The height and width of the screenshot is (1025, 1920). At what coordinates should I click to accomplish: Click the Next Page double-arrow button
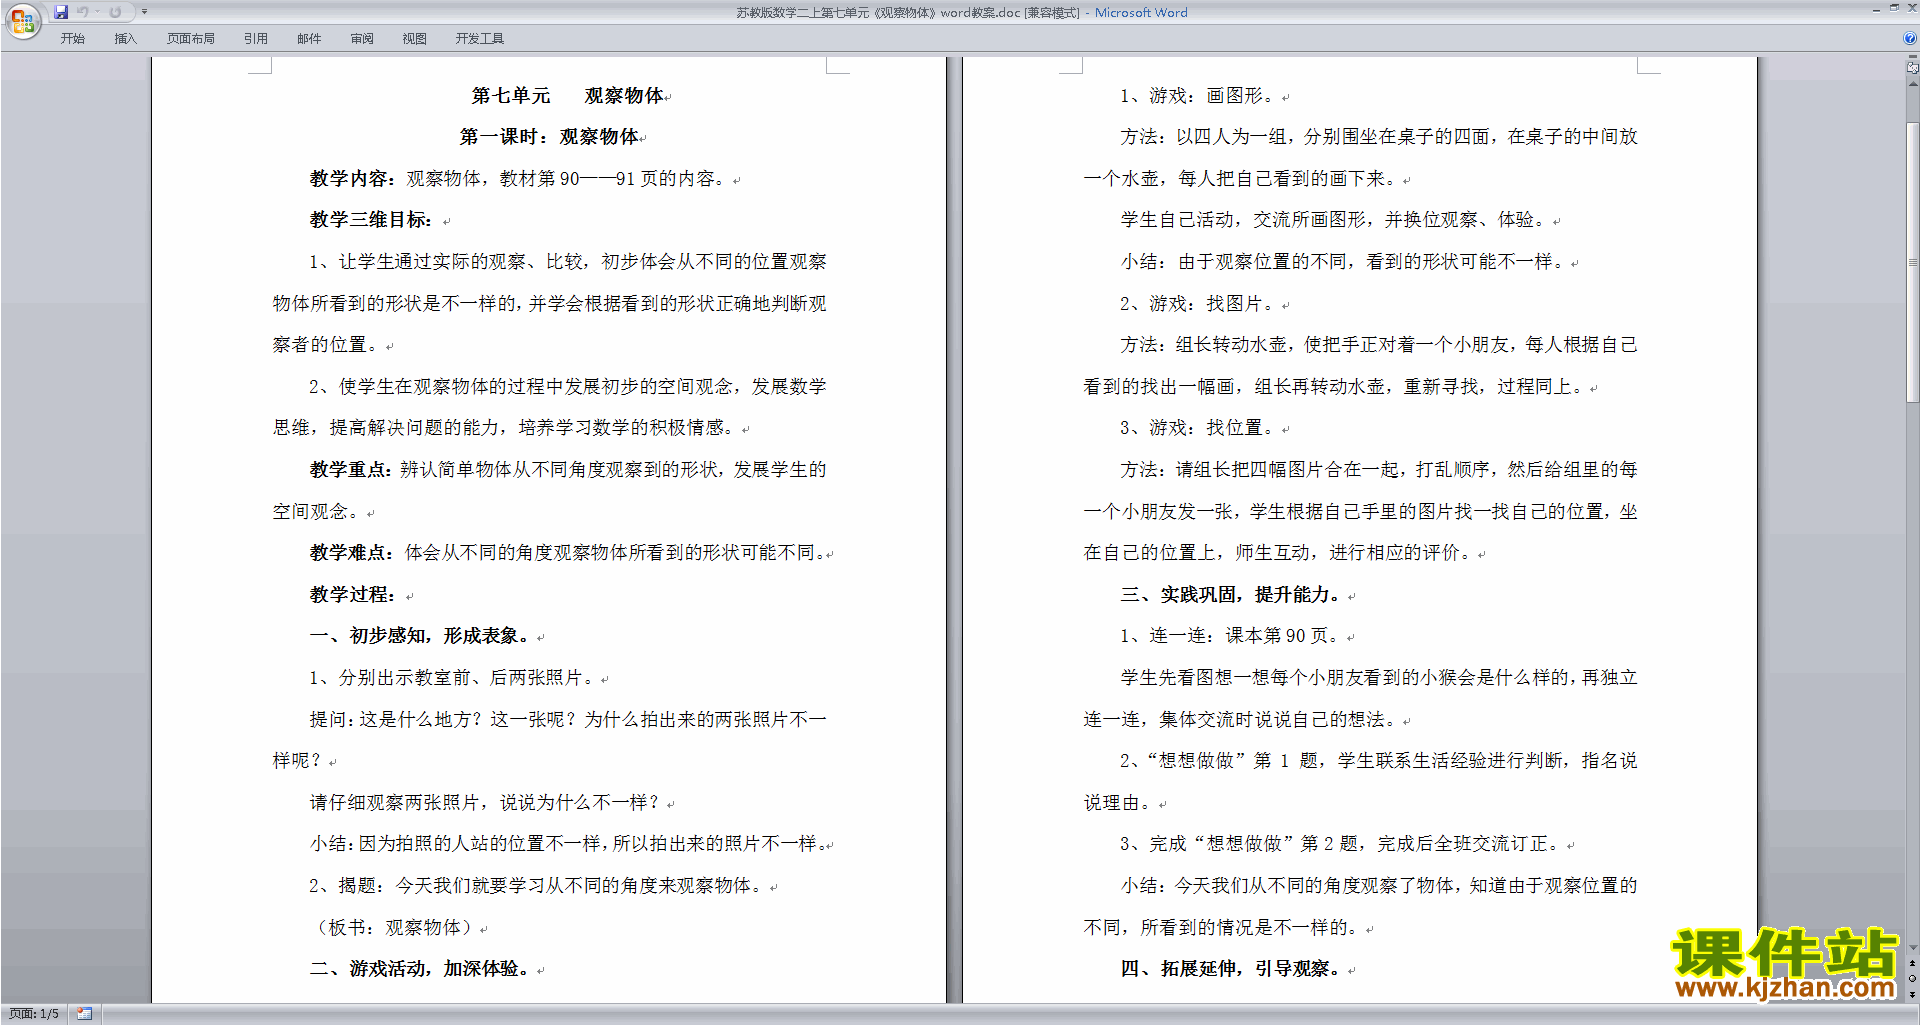point(1912,994)
